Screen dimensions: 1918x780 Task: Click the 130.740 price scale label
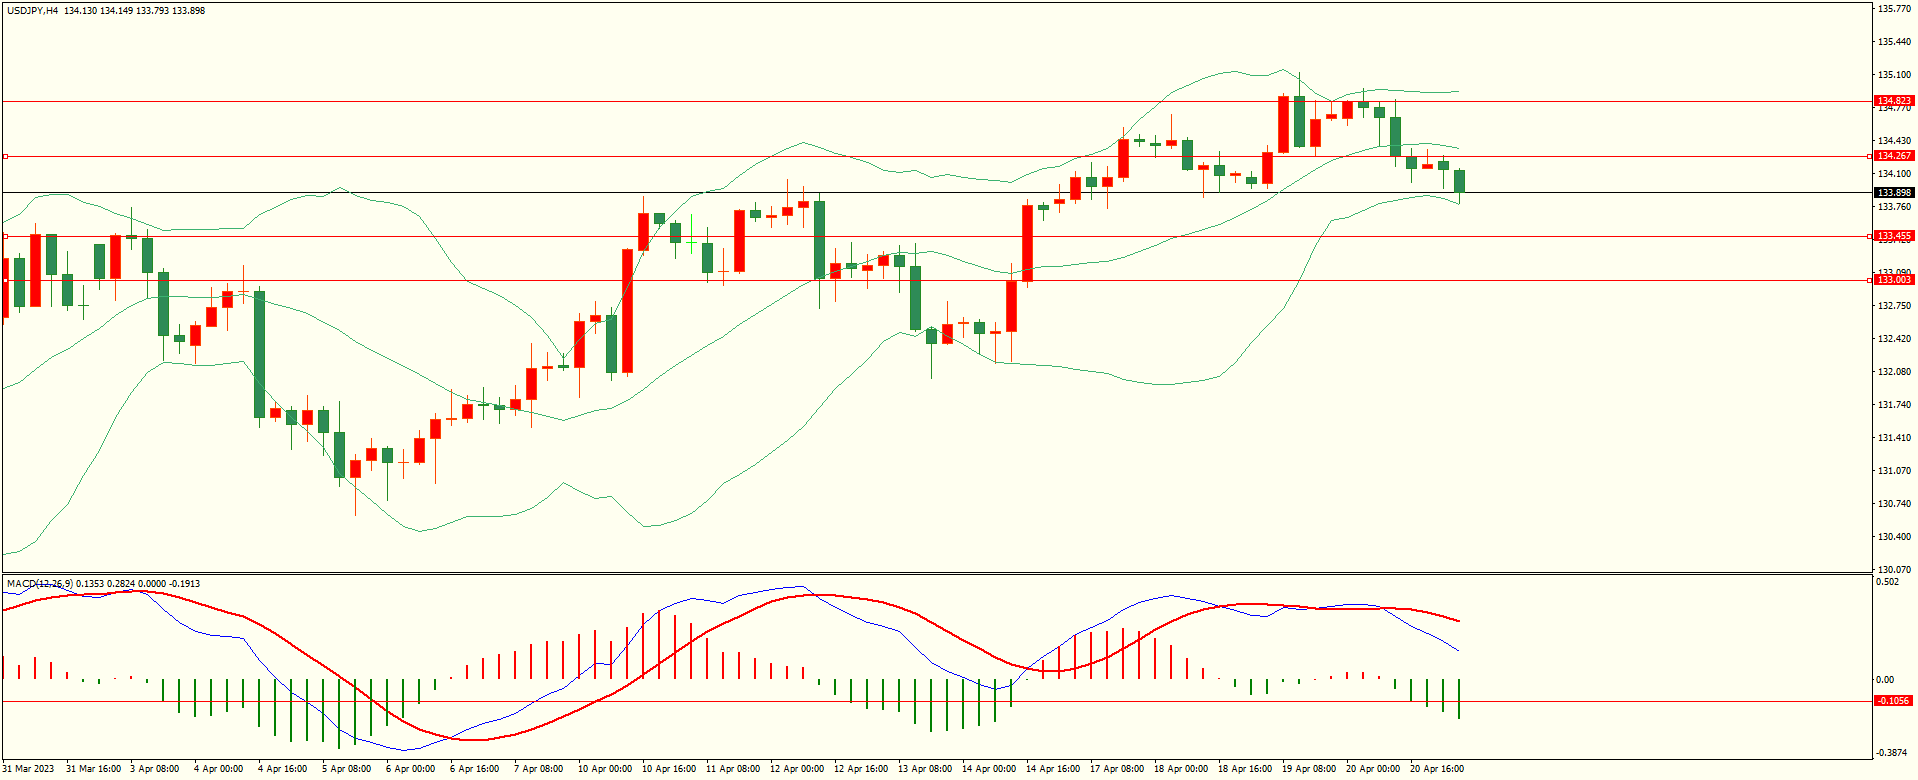click(x=1894, y=504)
